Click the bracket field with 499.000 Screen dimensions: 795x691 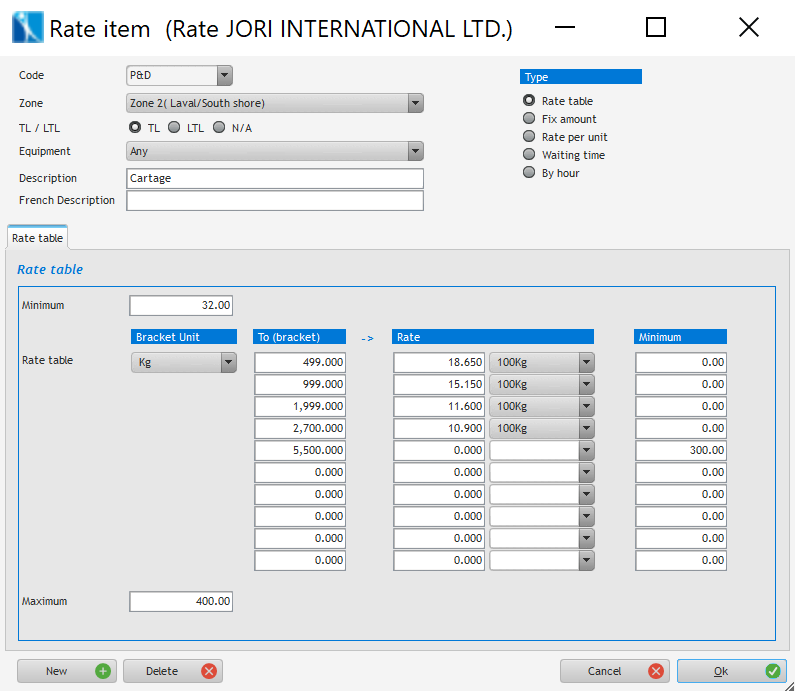click(x=300, y=362)
